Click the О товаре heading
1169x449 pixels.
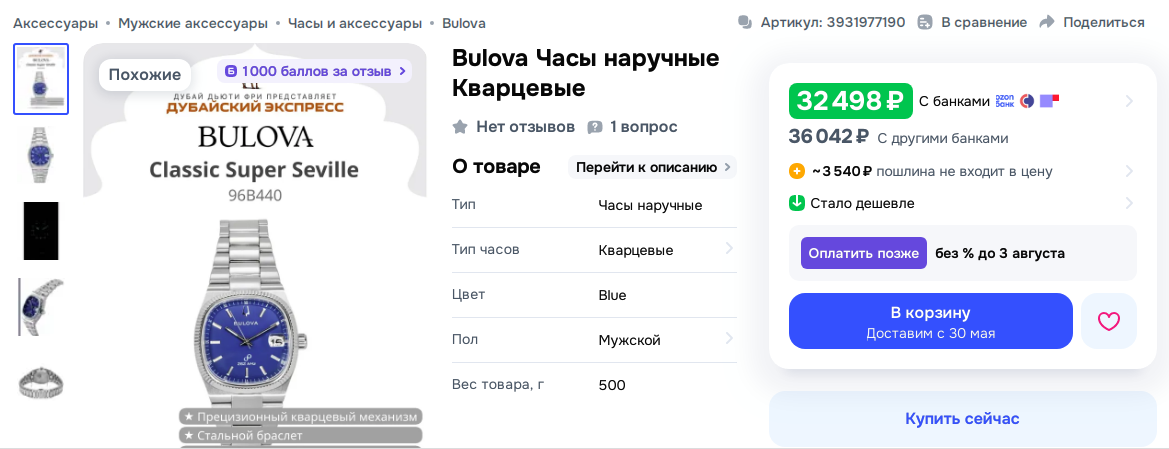click(496, 166)
